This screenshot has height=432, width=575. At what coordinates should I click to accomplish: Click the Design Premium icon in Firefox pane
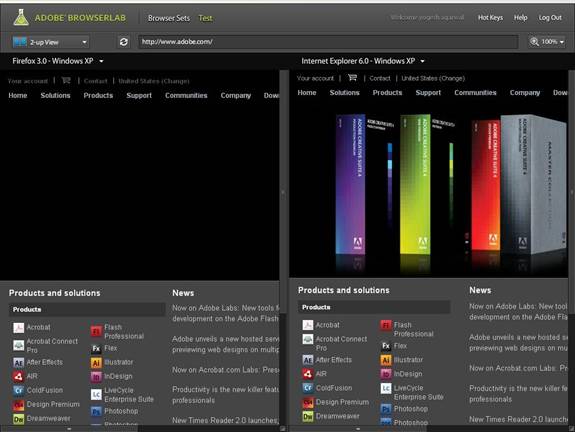click(x=18, y=404)
